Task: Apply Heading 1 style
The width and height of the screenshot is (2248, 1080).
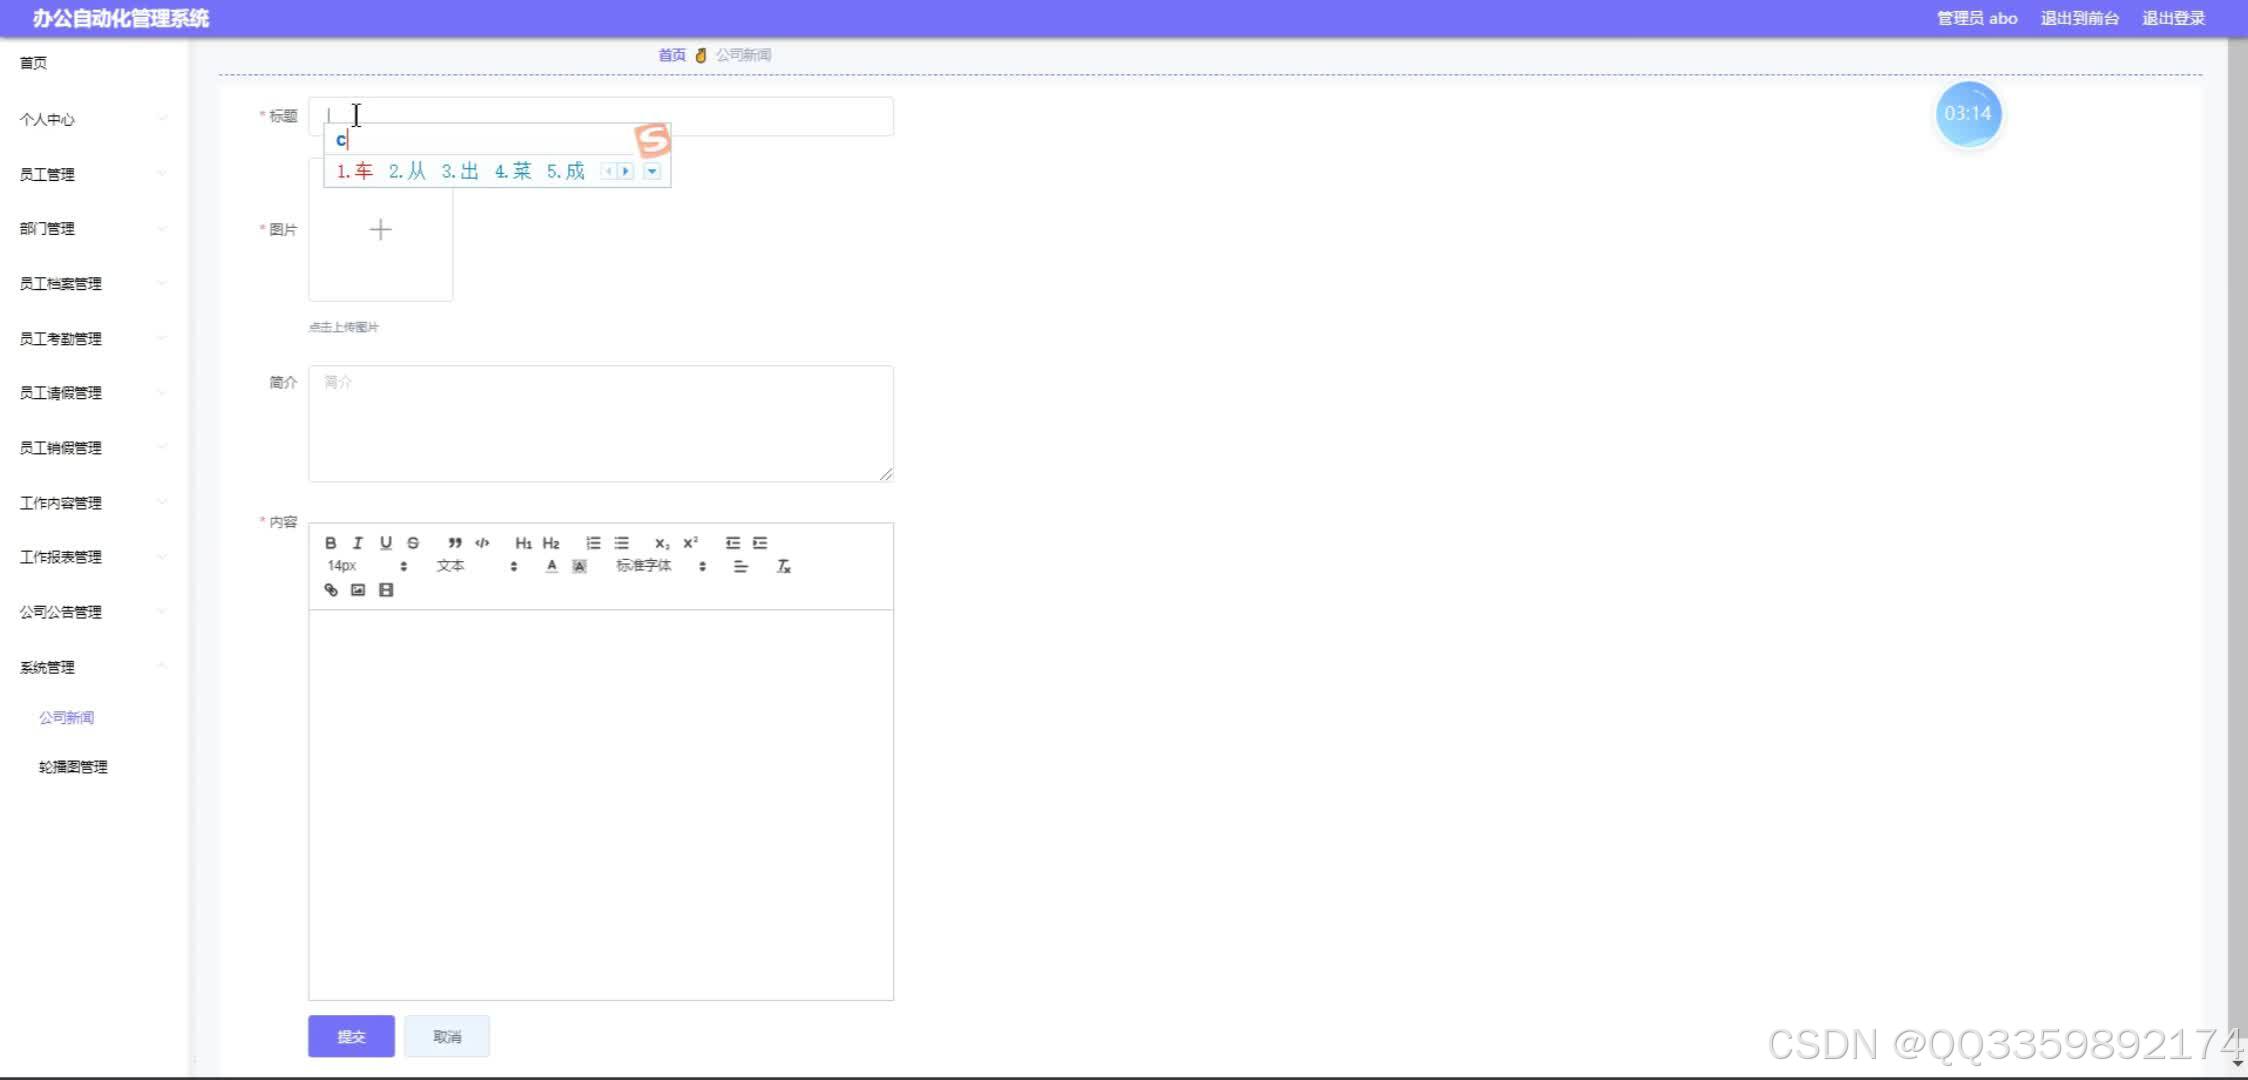Action: [523, 543]
